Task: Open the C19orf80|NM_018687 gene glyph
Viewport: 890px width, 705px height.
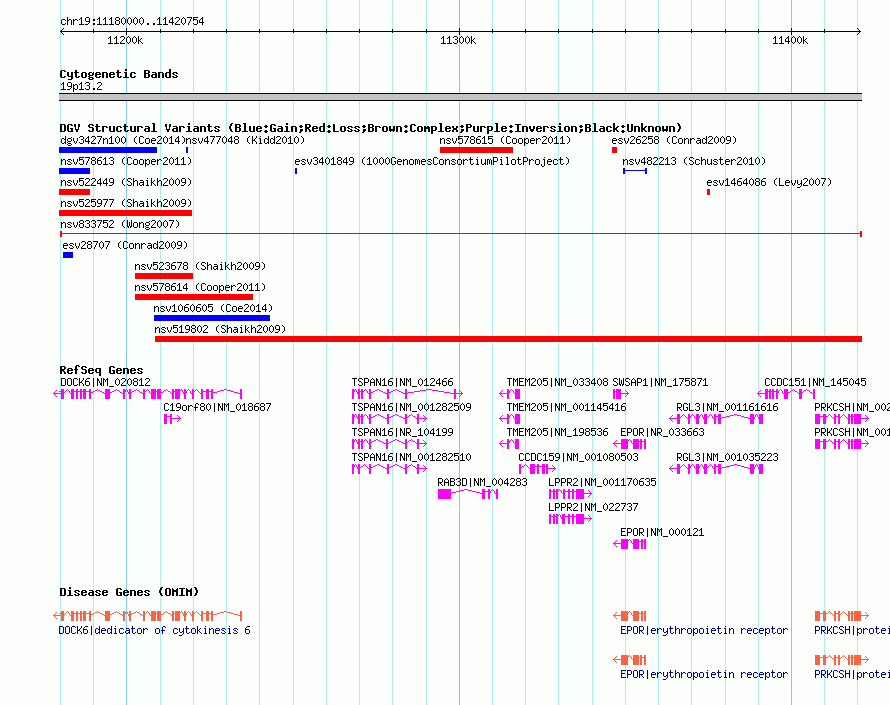Action: 173,419
